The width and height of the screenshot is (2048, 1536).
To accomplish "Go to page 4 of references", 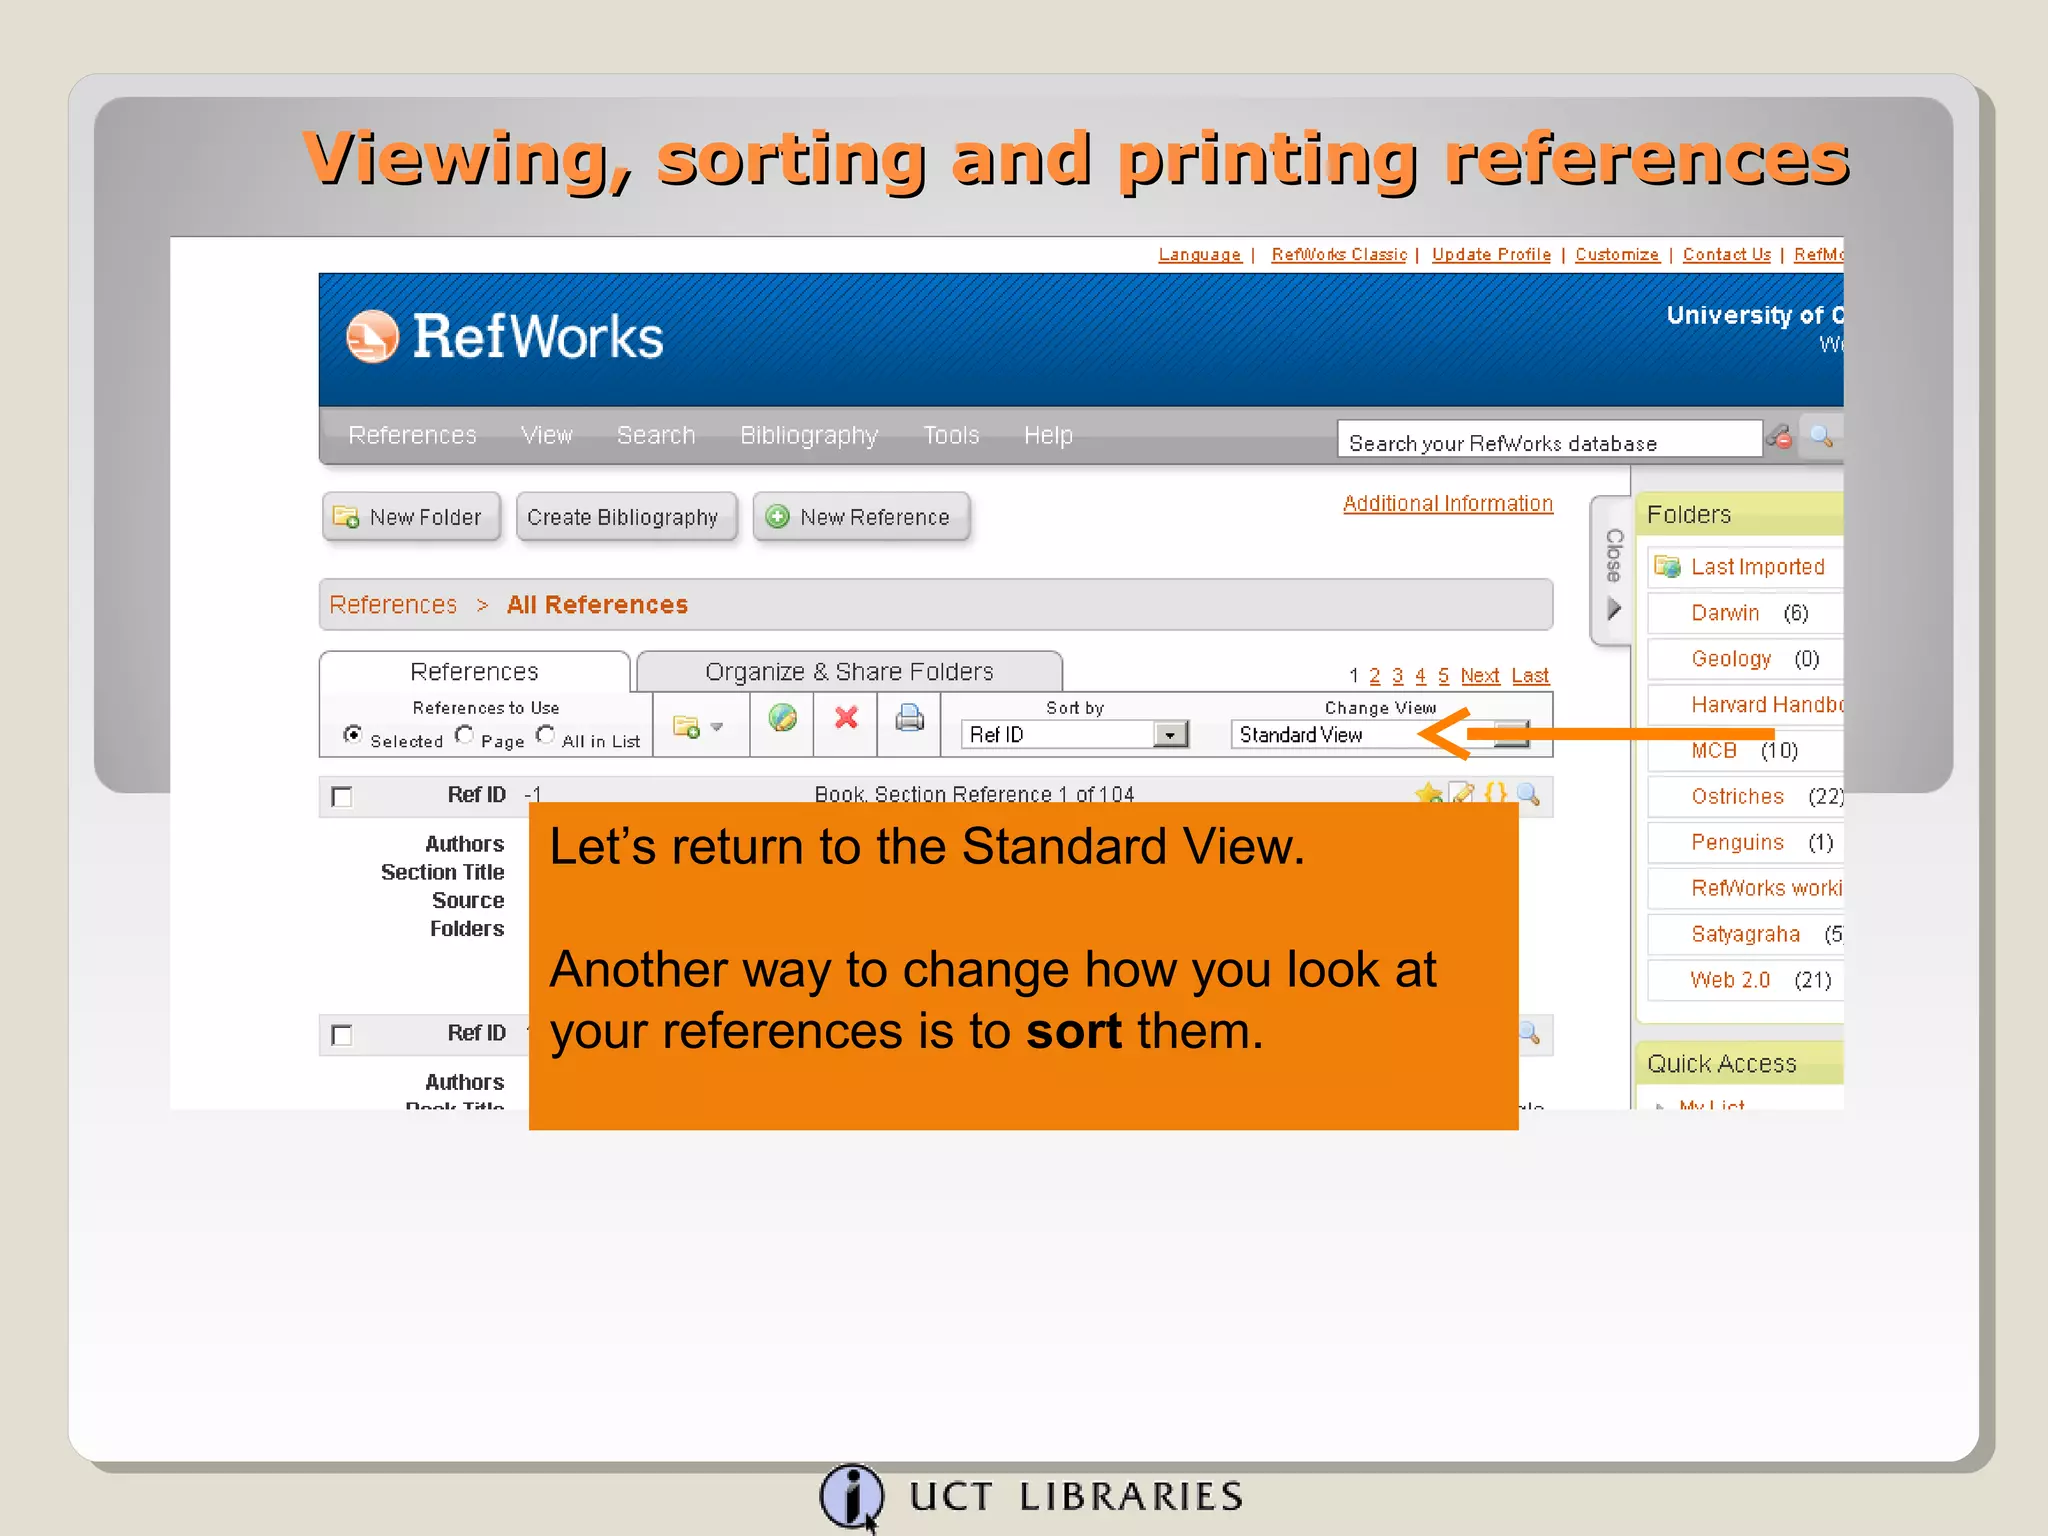I will tap(1421, 676).
